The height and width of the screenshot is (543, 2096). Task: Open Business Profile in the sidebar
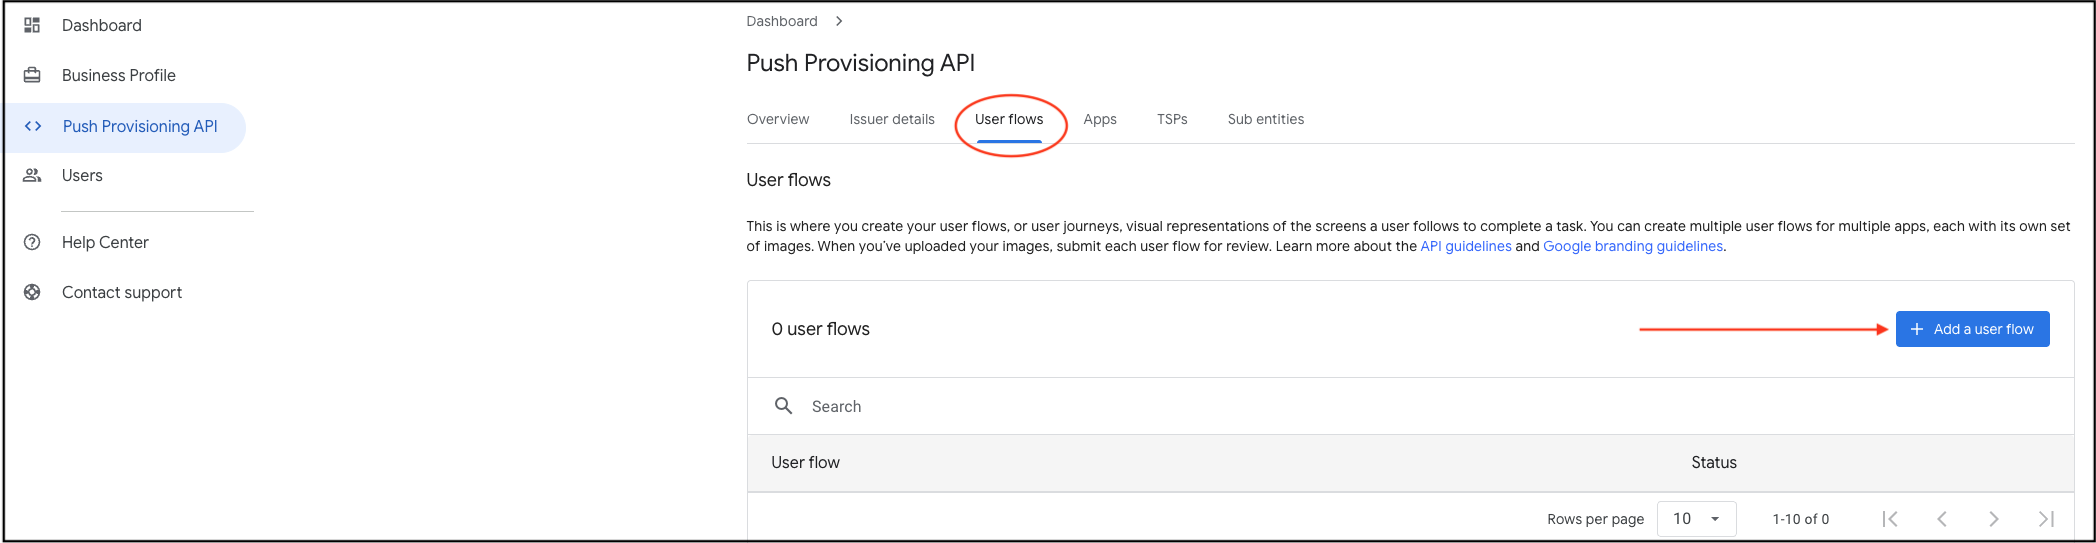coord(119,75)
